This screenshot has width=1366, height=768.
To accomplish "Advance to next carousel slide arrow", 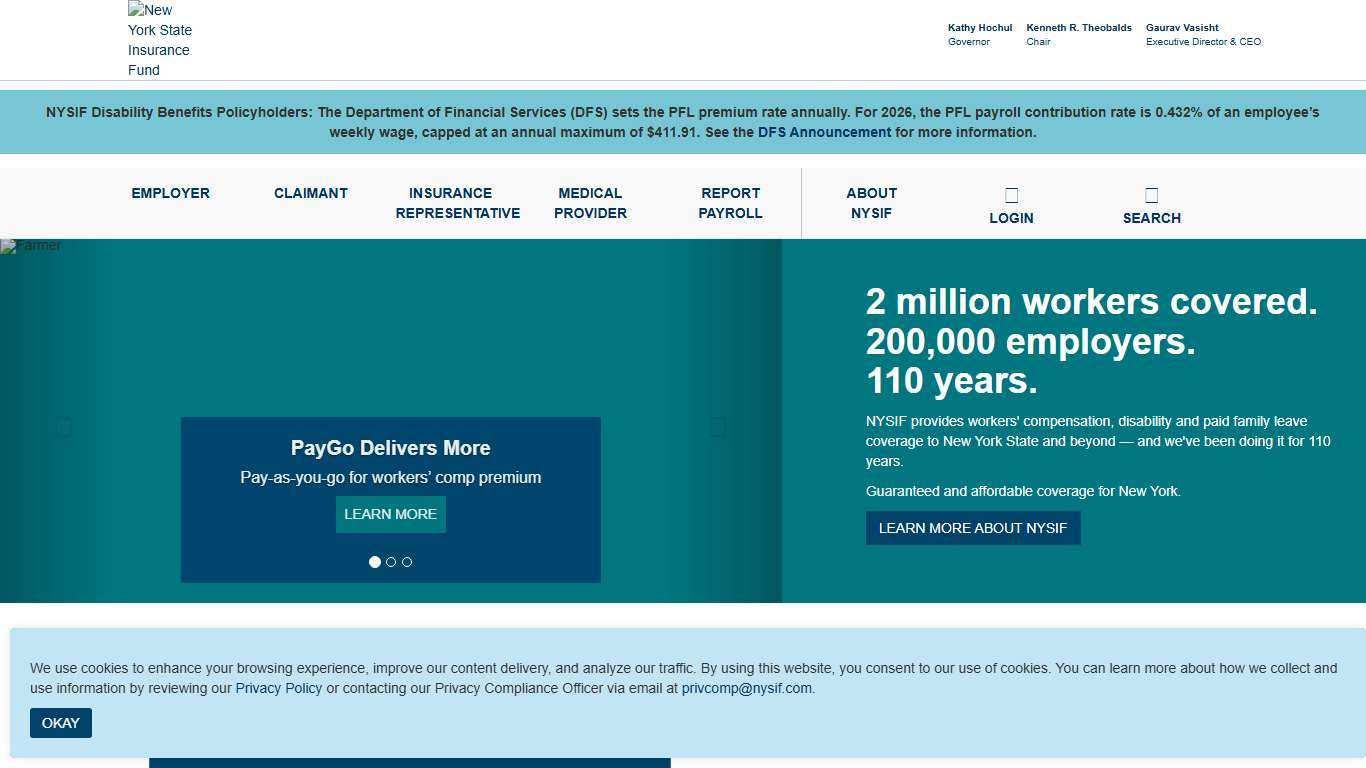I will coord(717,428).
